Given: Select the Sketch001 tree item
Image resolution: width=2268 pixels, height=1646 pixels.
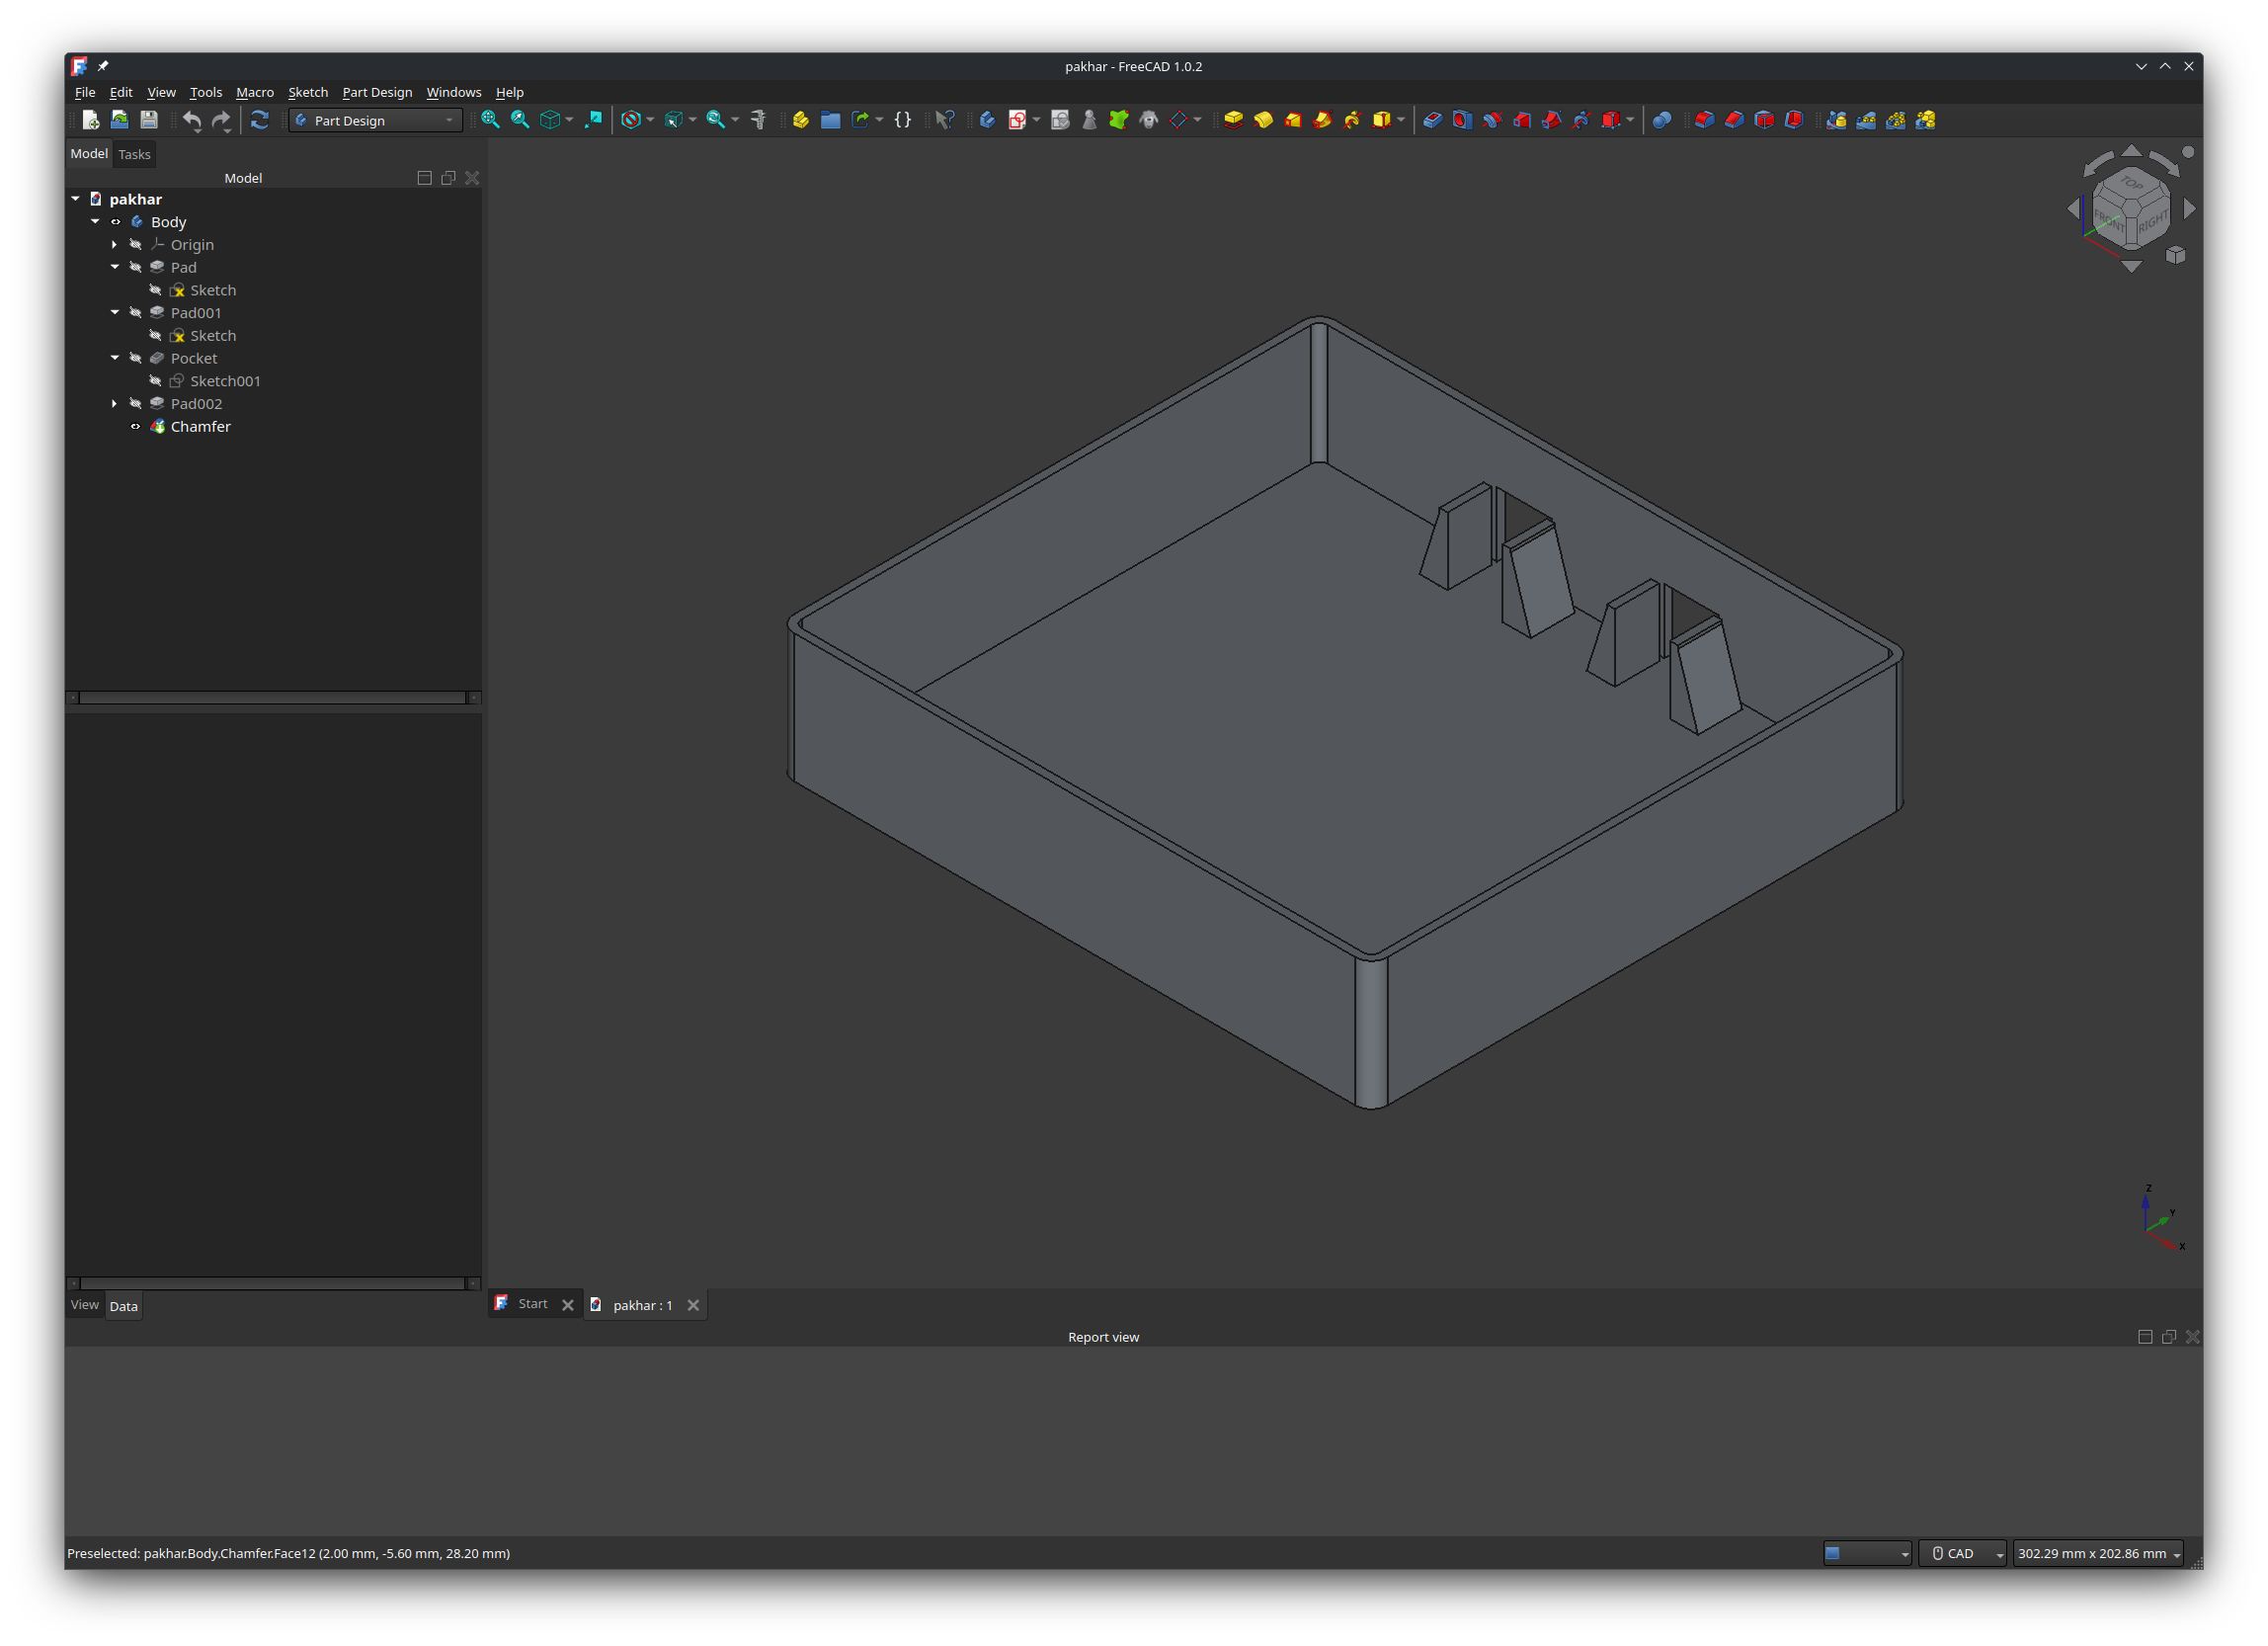Looking at the screenshot, I should [x=225, y=381].
